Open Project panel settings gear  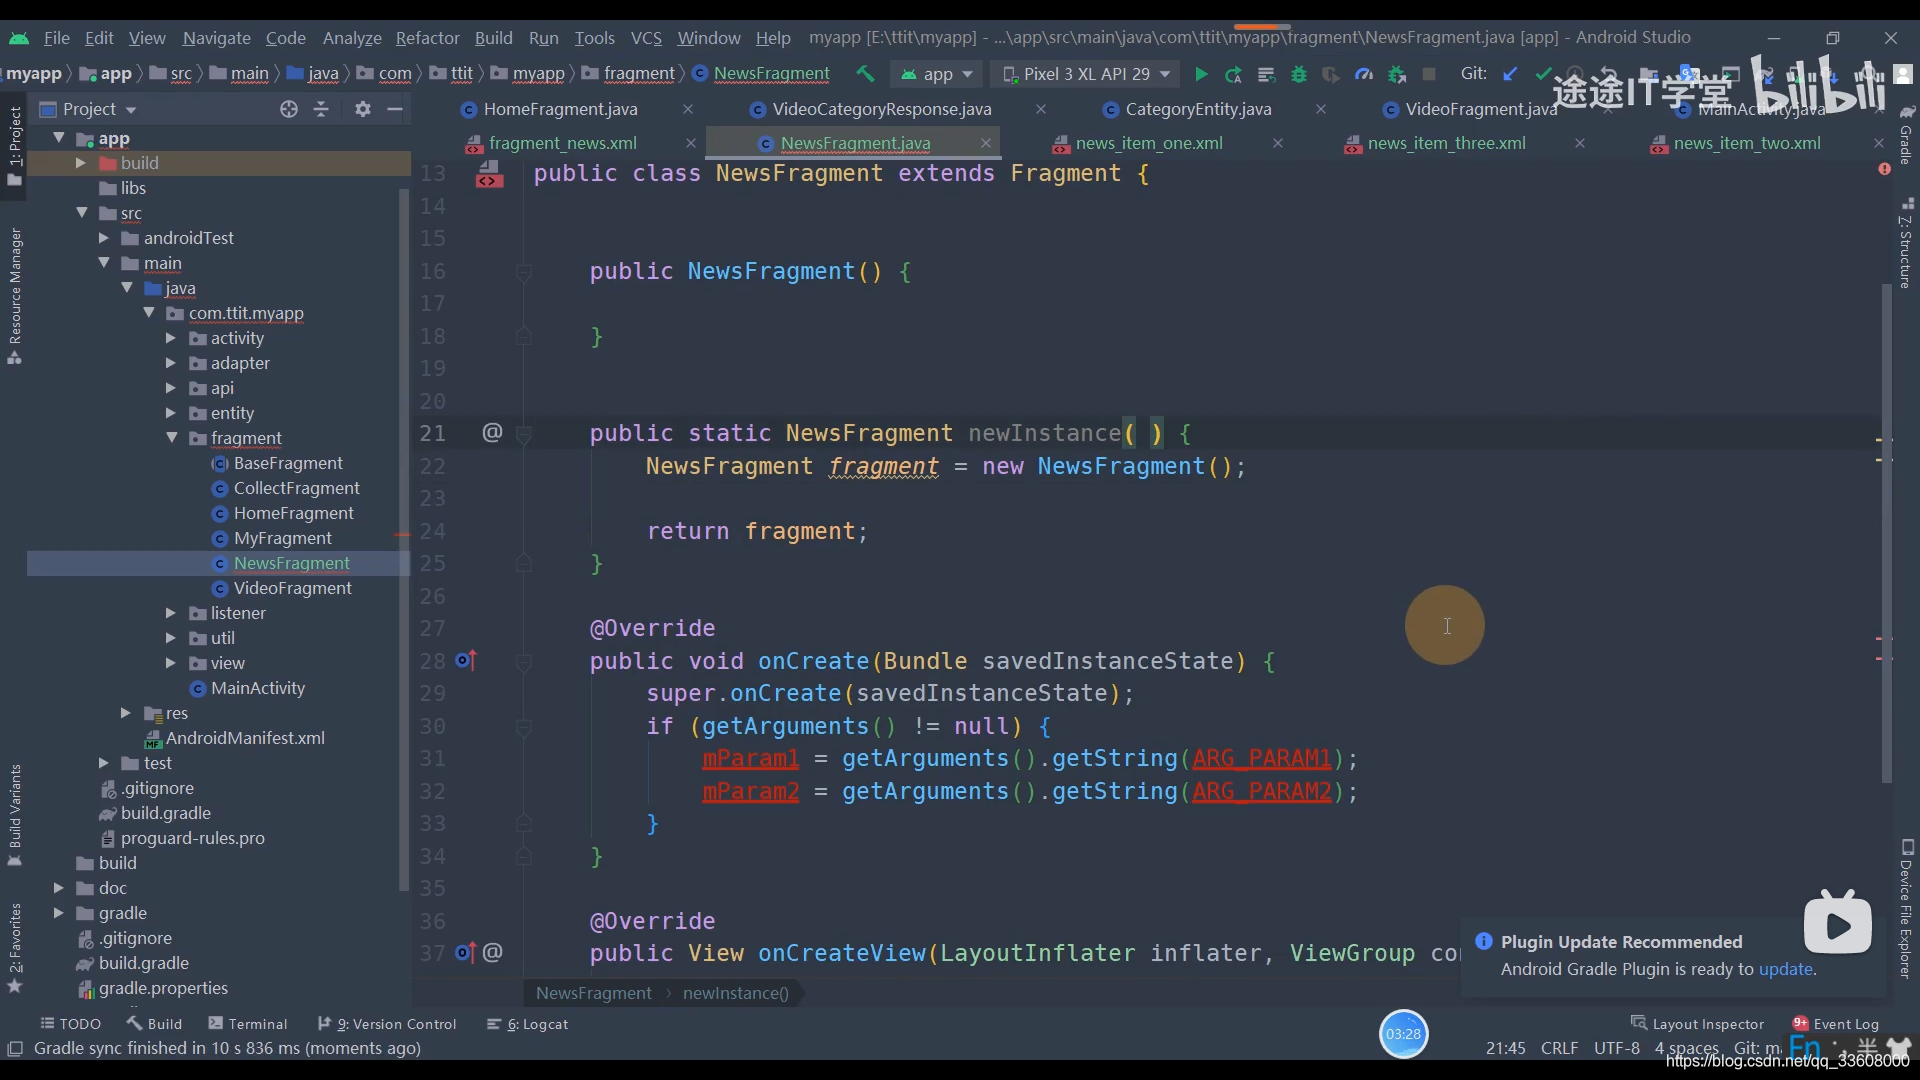pyautogui.click(x=363, y=109)
